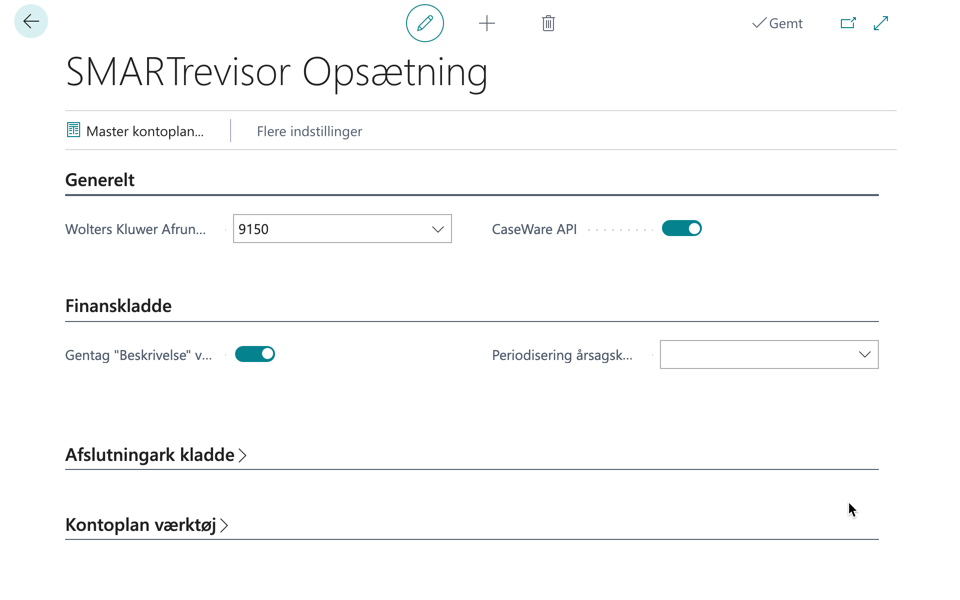
Task: Open the Wolters Kluwer dropdown arrow
Action: coord(437,229)
